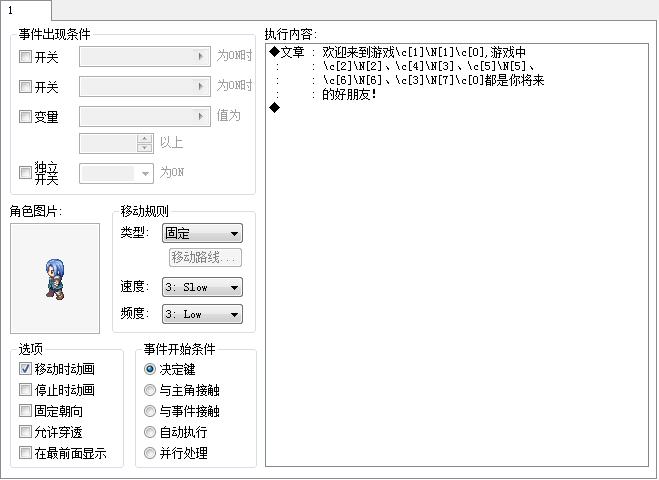Open the variable selector field
This screenshot has width=659, height=480.
[145, 116]
